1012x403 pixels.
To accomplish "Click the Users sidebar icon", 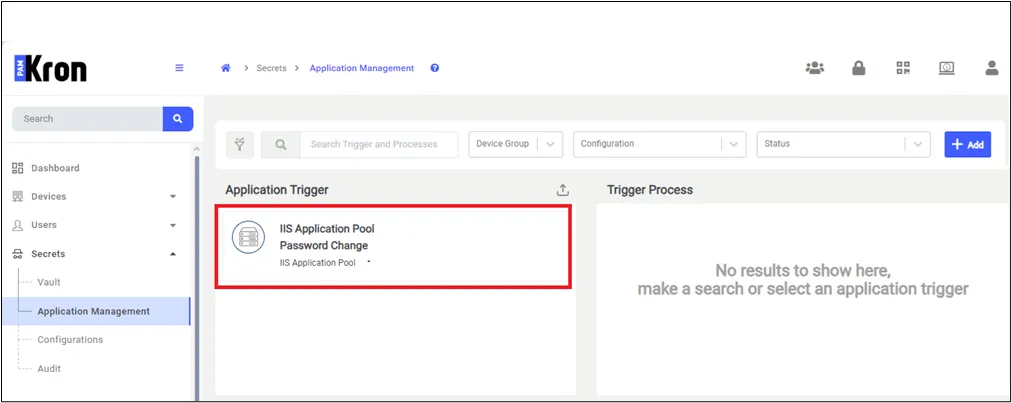I will tap(18, 225).
